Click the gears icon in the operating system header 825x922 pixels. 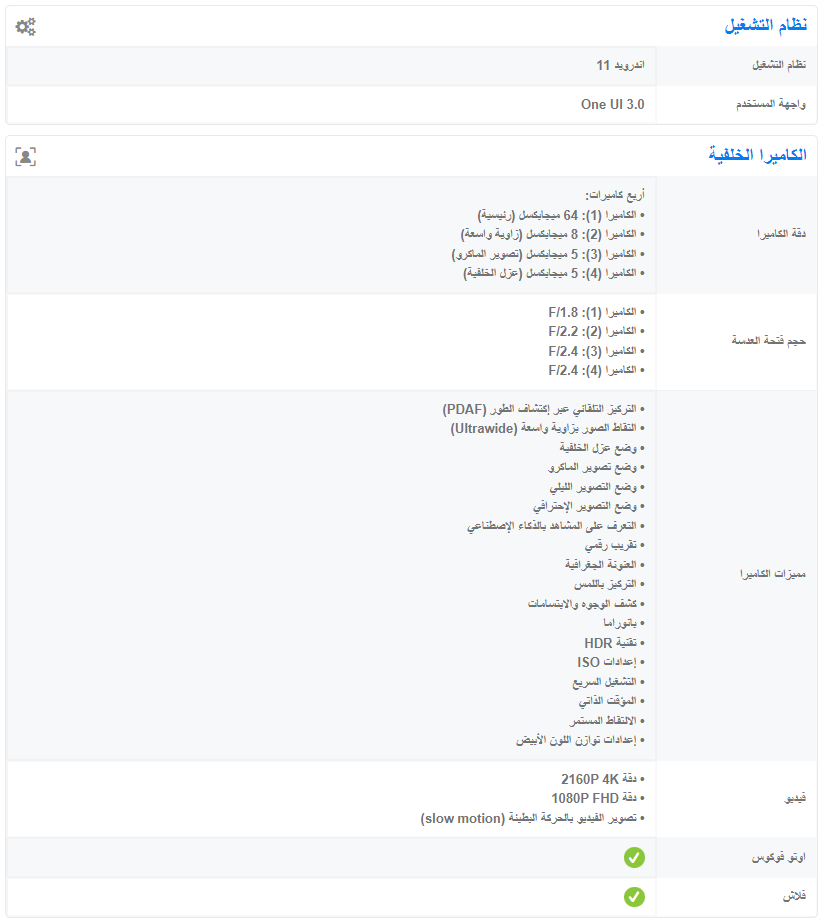coord(25,27)
